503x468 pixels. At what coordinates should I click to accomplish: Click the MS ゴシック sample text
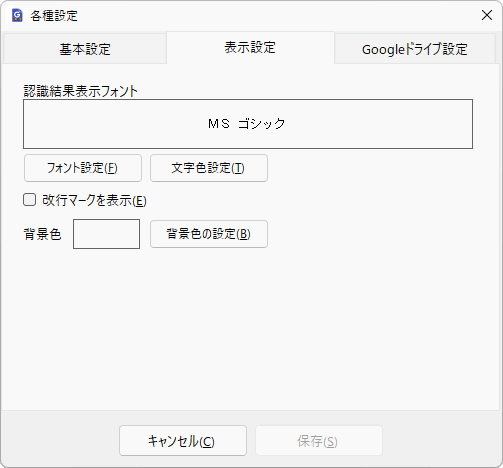point(247,124)
